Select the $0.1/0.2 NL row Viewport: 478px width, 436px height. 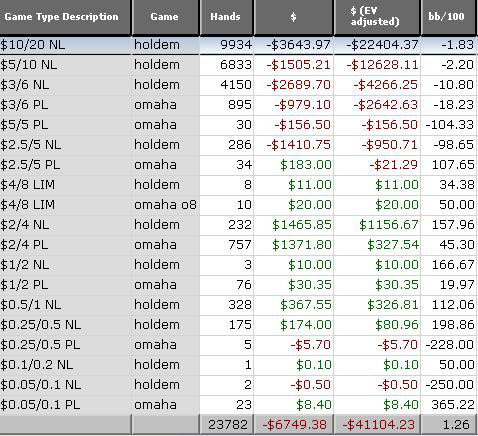[x=238, y=365]
